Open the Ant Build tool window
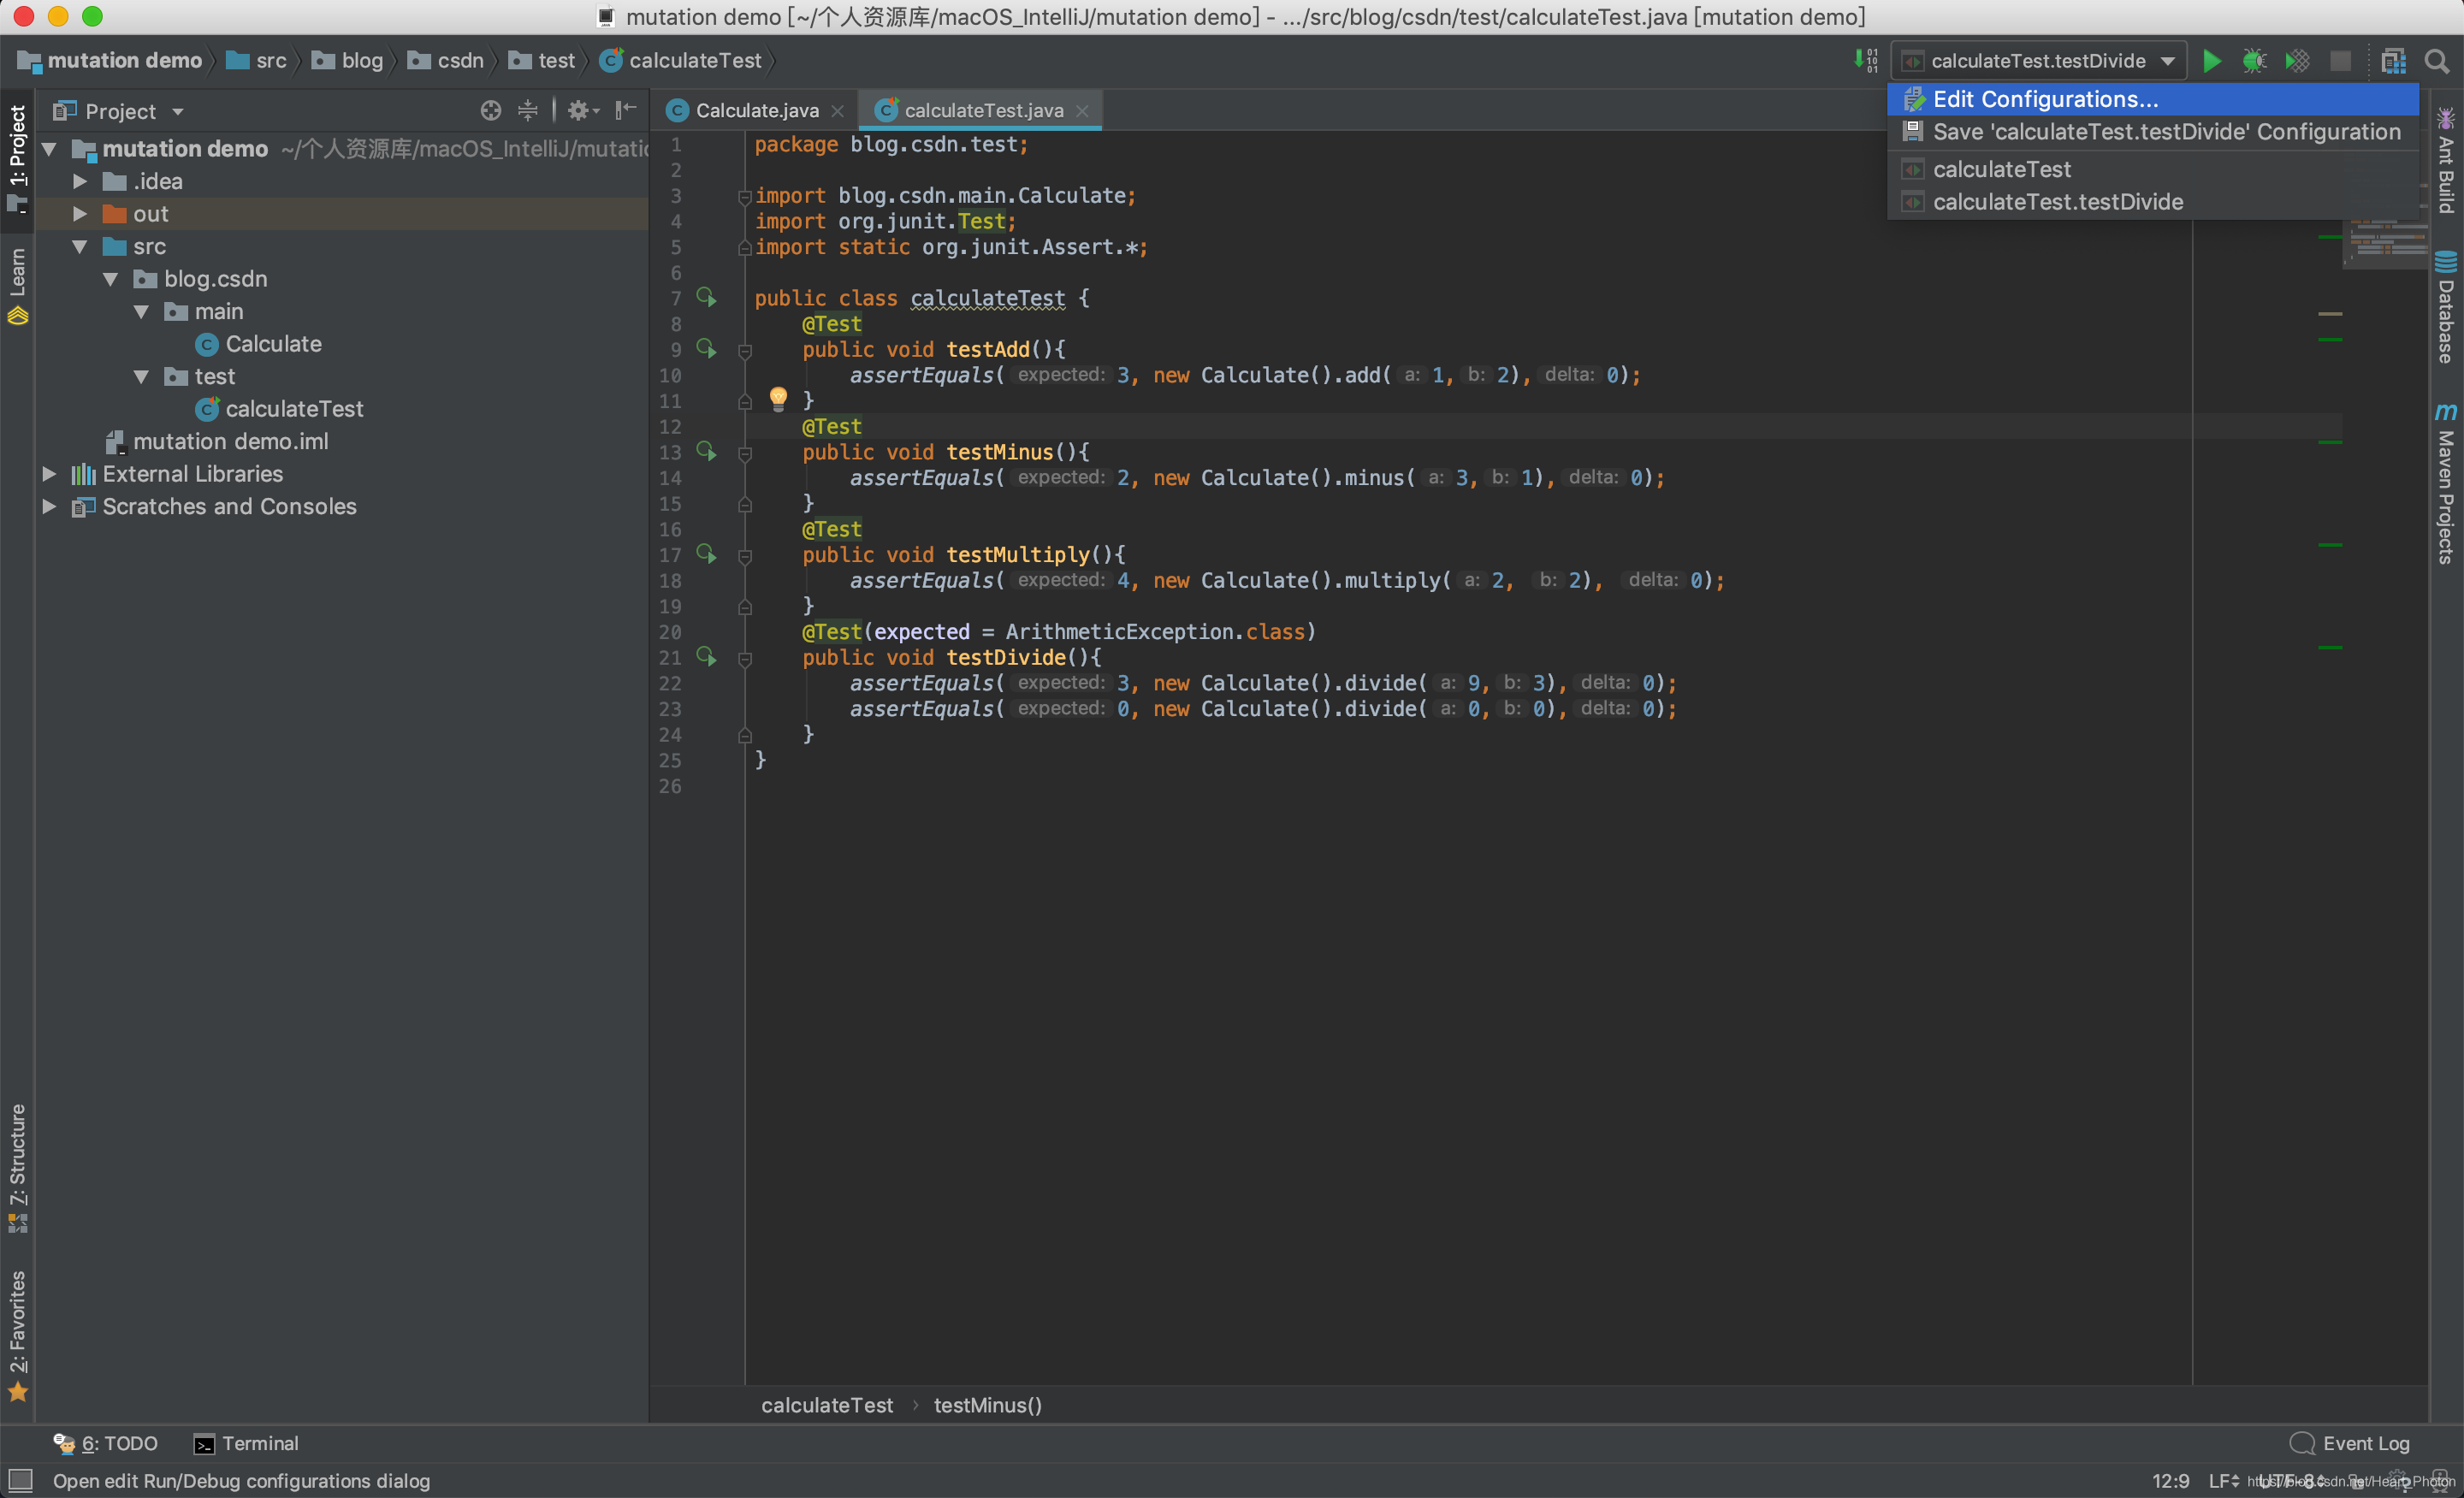The height and width of the screenshot is (1498, 2464). click(2446, 160)
